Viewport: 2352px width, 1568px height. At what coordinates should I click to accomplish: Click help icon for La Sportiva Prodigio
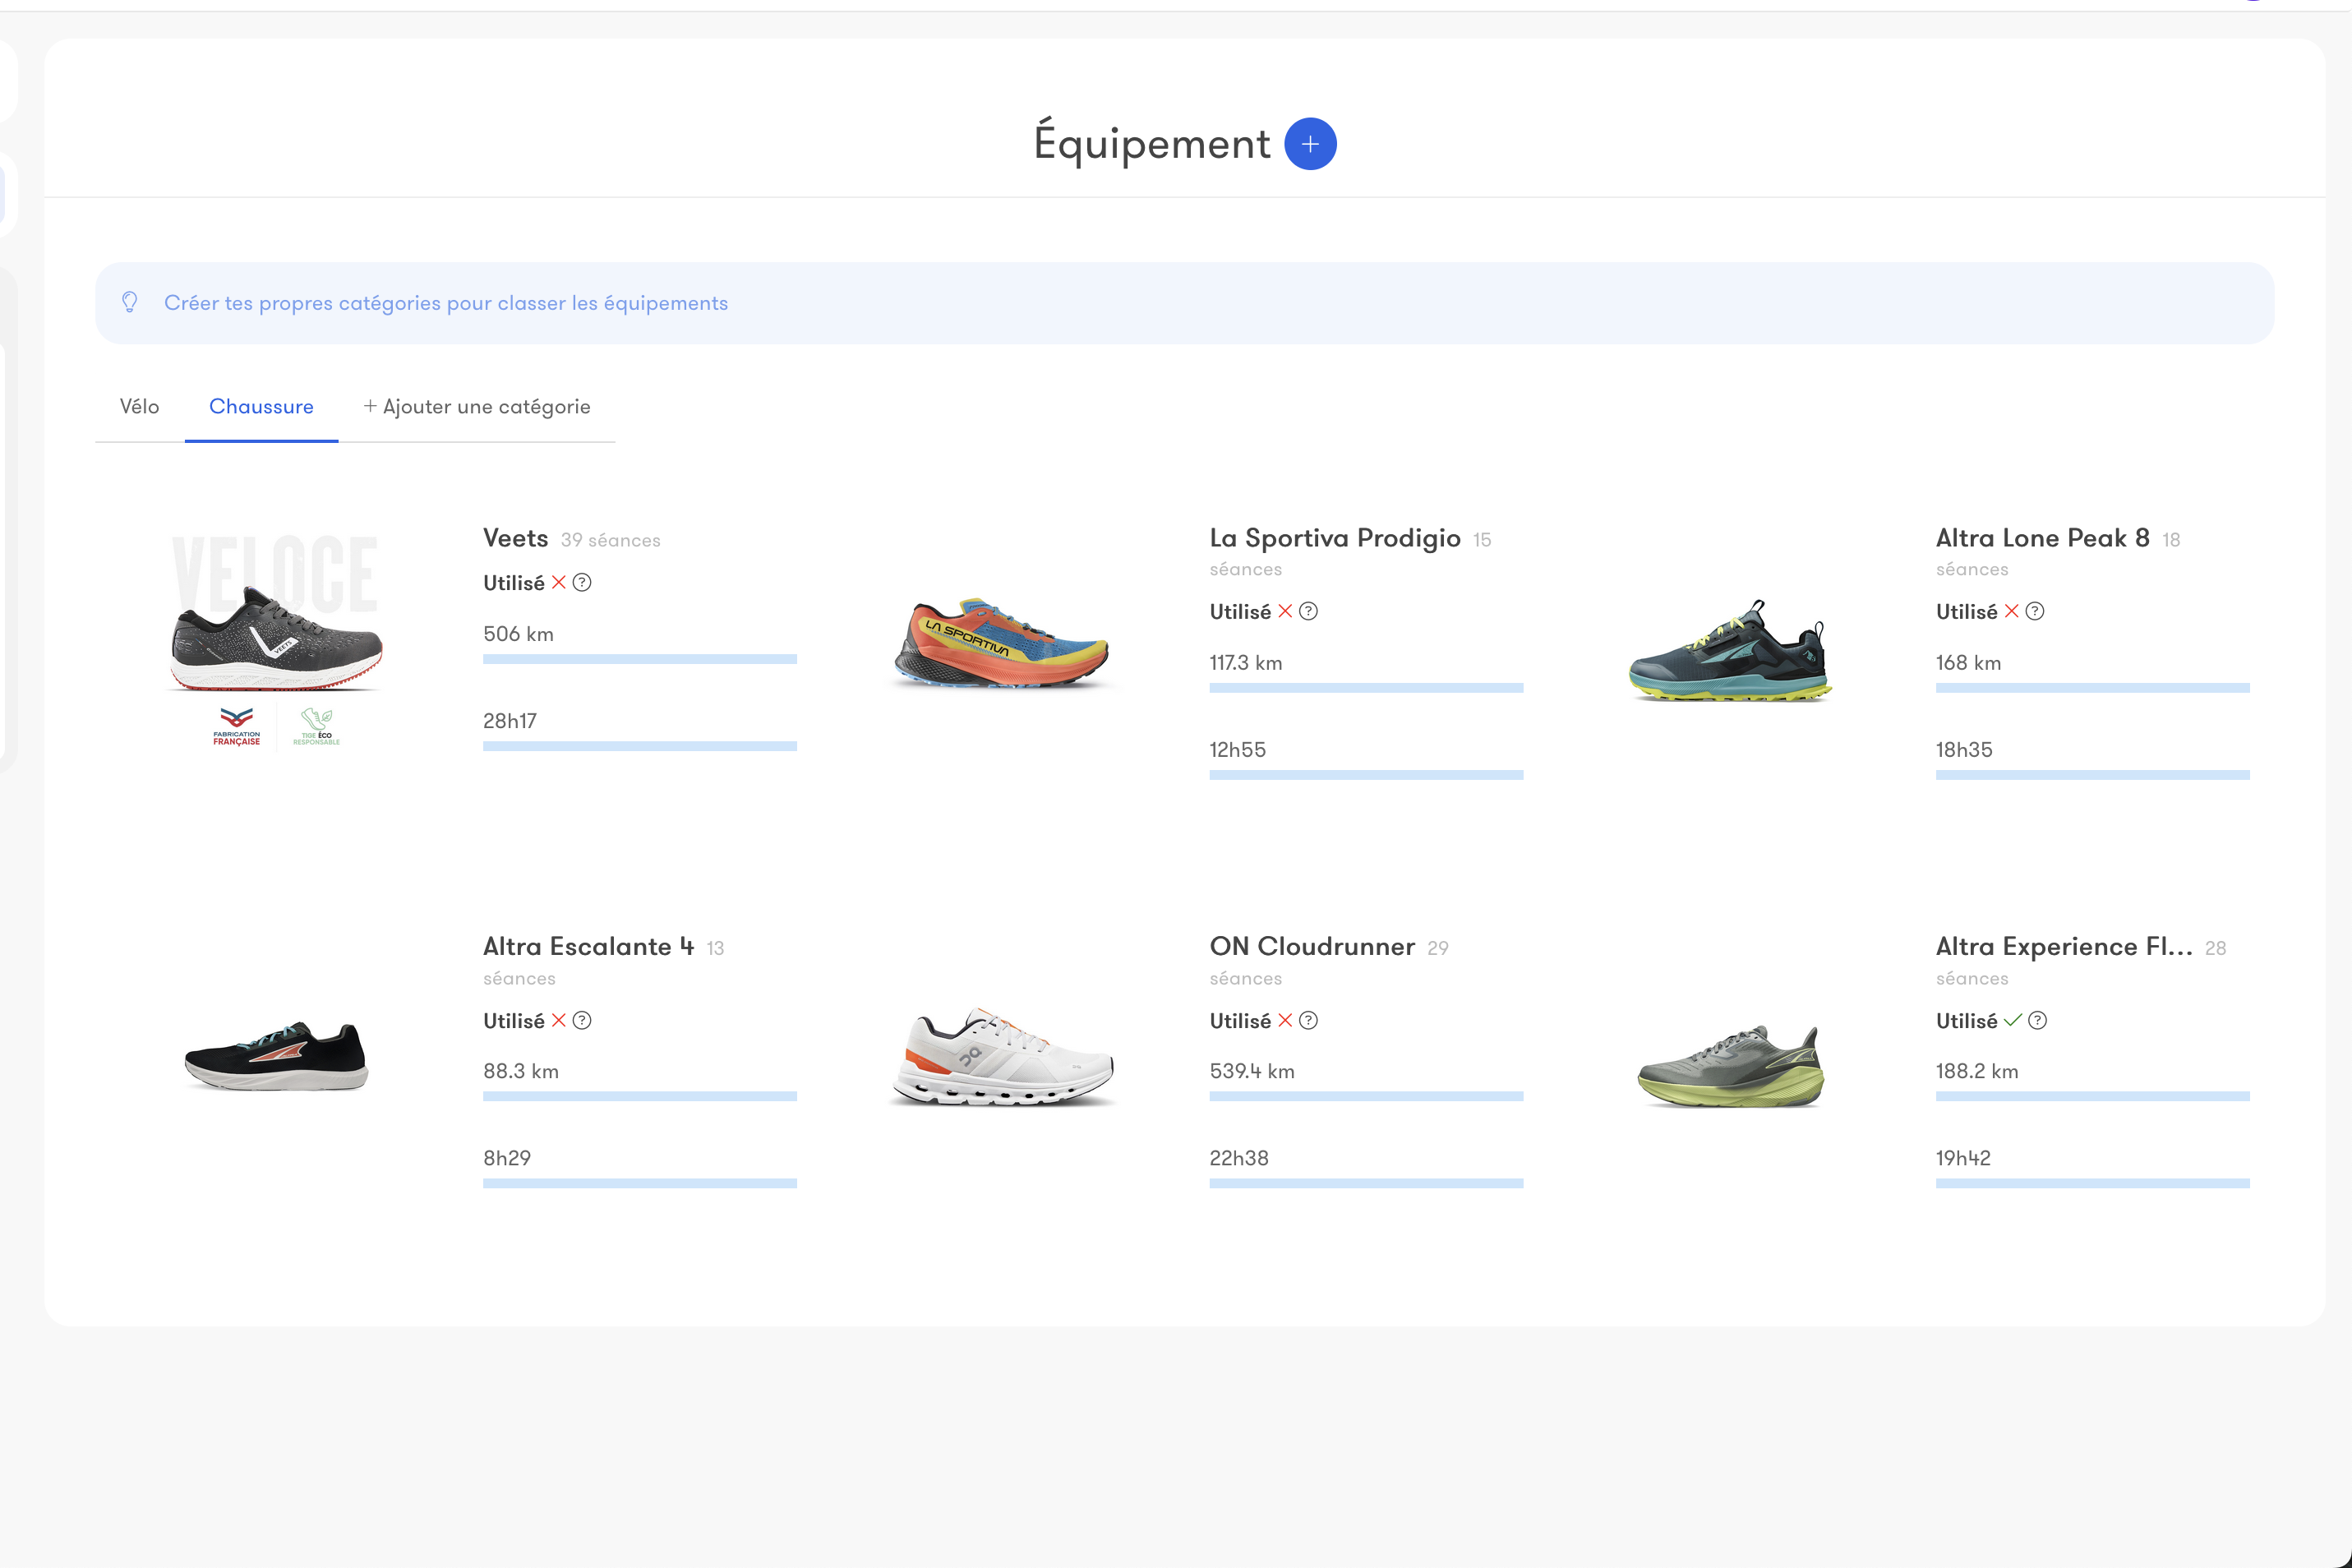(x=1308, y=611)
